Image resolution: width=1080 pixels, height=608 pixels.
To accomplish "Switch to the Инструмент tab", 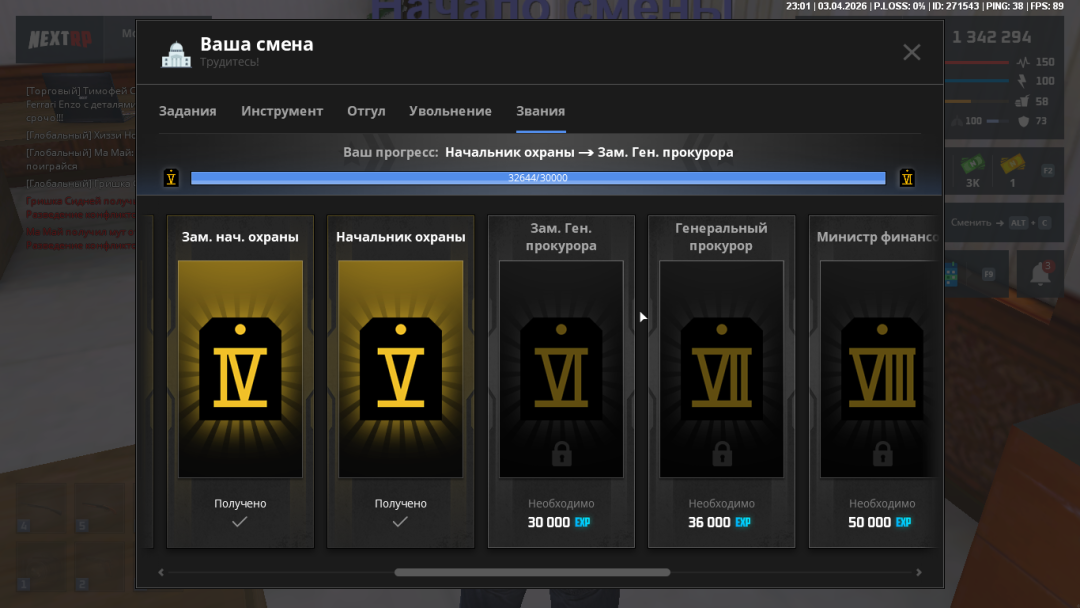I will coord(282,111).
